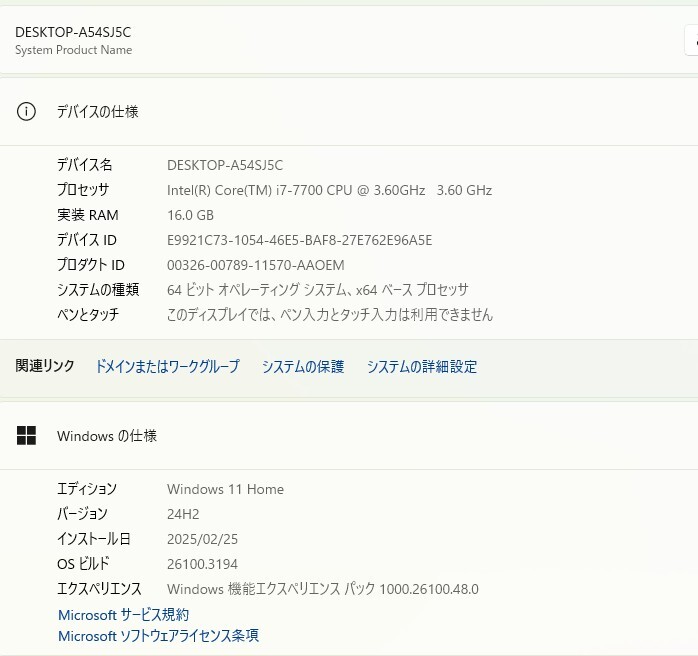
Task: Click the OS build value 26100.3194
Action: click(202, 564)
